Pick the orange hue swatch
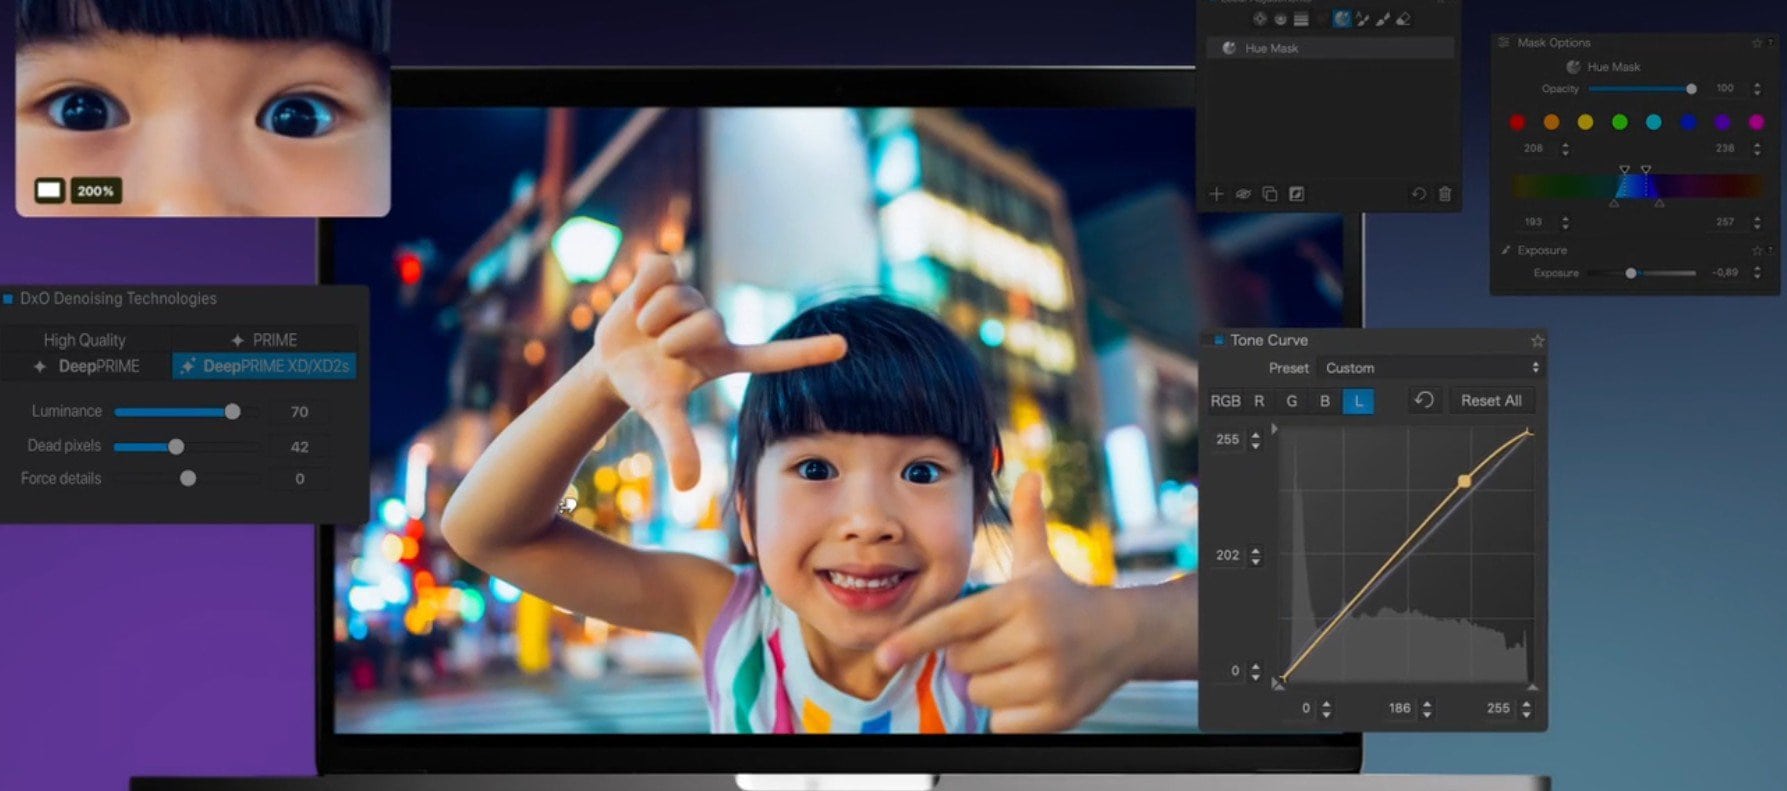 click(1551, 122)
